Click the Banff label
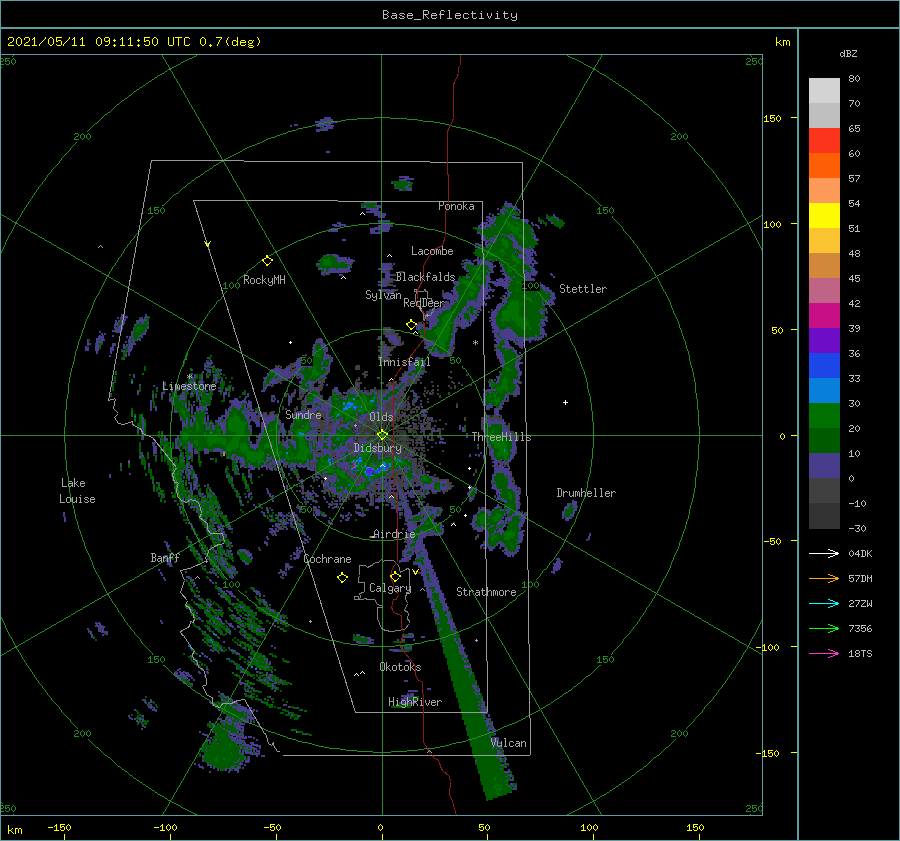The image size is (900, 841). click(x=165, y=558)
